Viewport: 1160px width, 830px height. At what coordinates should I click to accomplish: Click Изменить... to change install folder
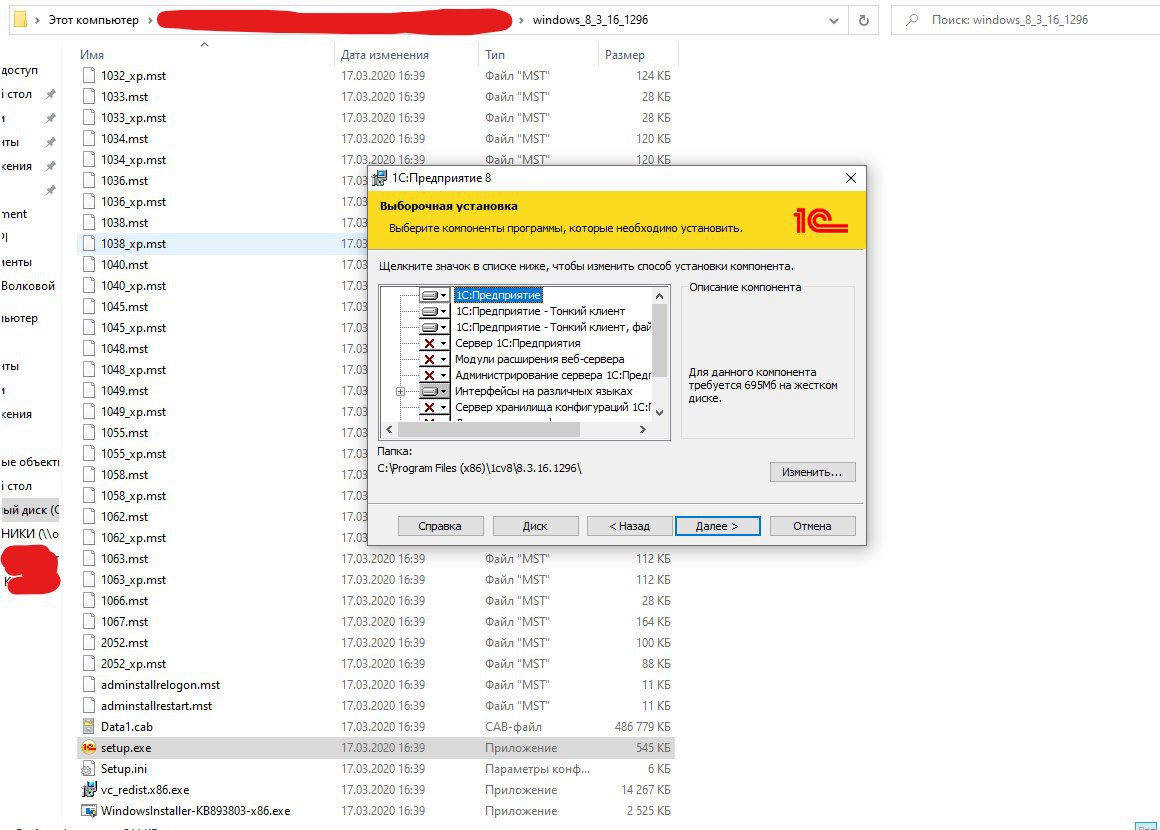[x=812, y=472]
